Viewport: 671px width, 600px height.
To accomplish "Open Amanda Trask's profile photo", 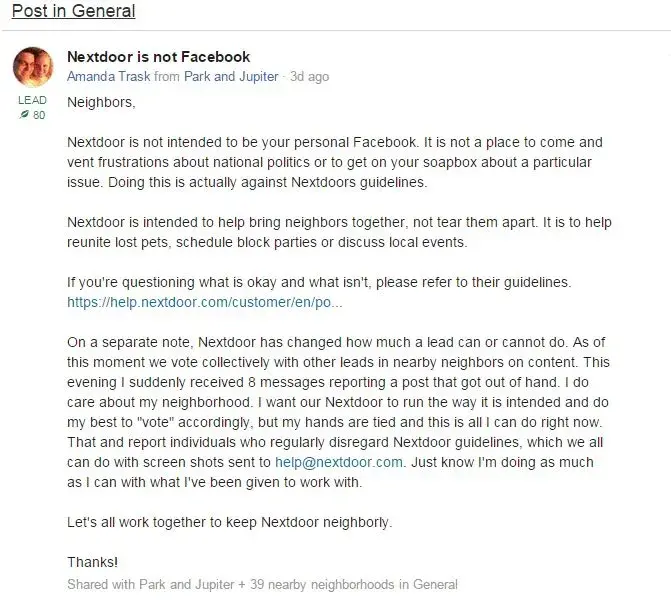I will (x=32, y=66).
